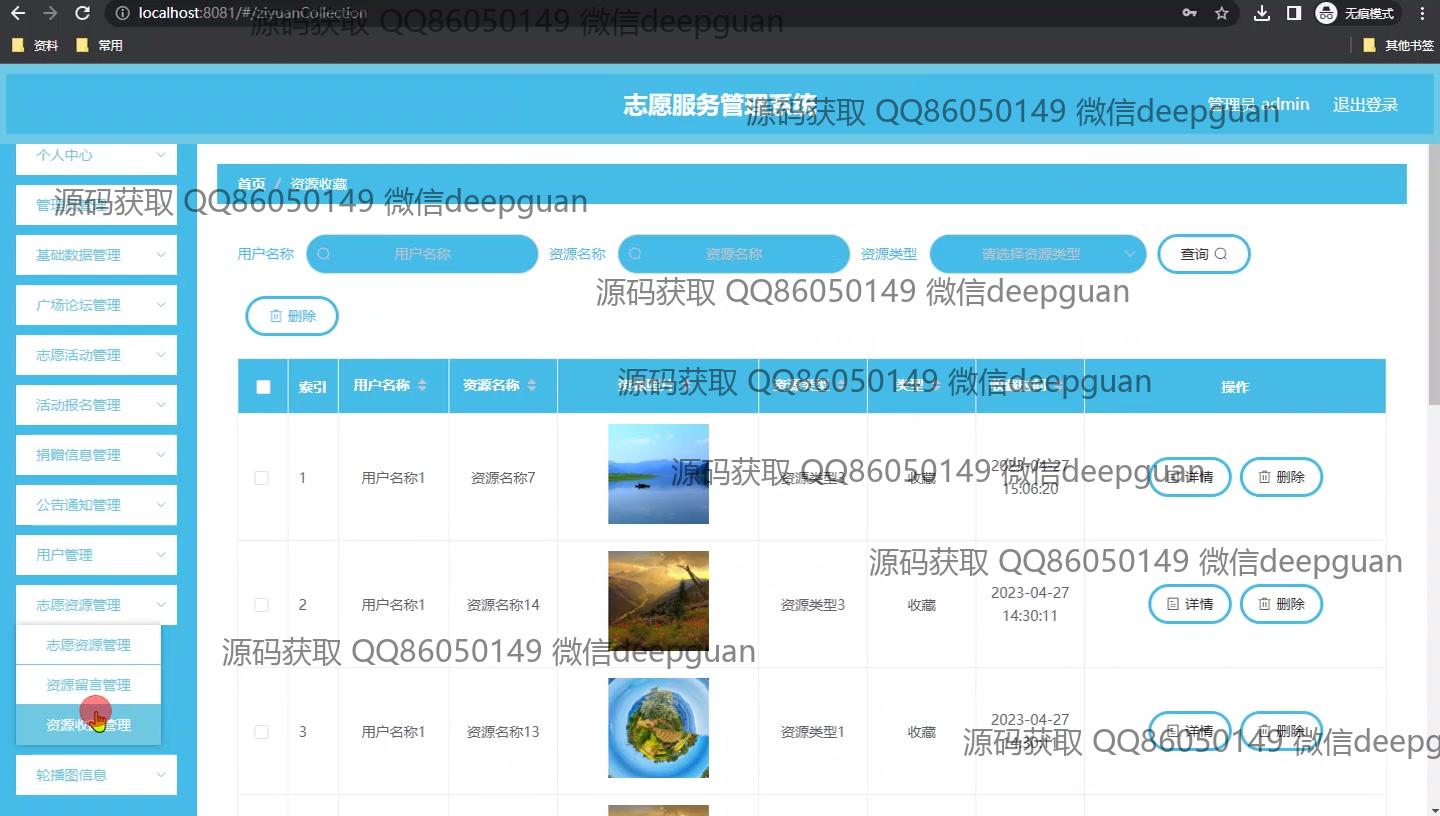
Task: Select the header select-all checkbox
Action: (263, 387)
